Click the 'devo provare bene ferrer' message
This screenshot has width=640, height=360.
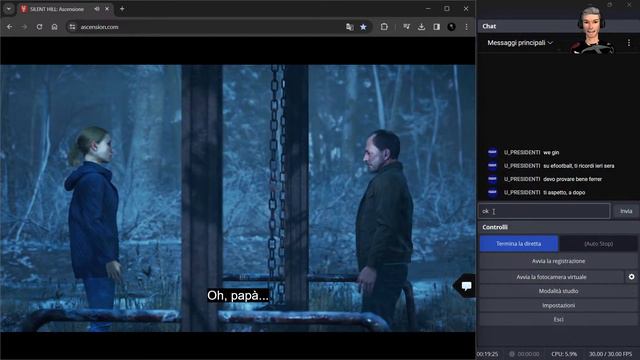pyautogui.click(x=572, y=179)
